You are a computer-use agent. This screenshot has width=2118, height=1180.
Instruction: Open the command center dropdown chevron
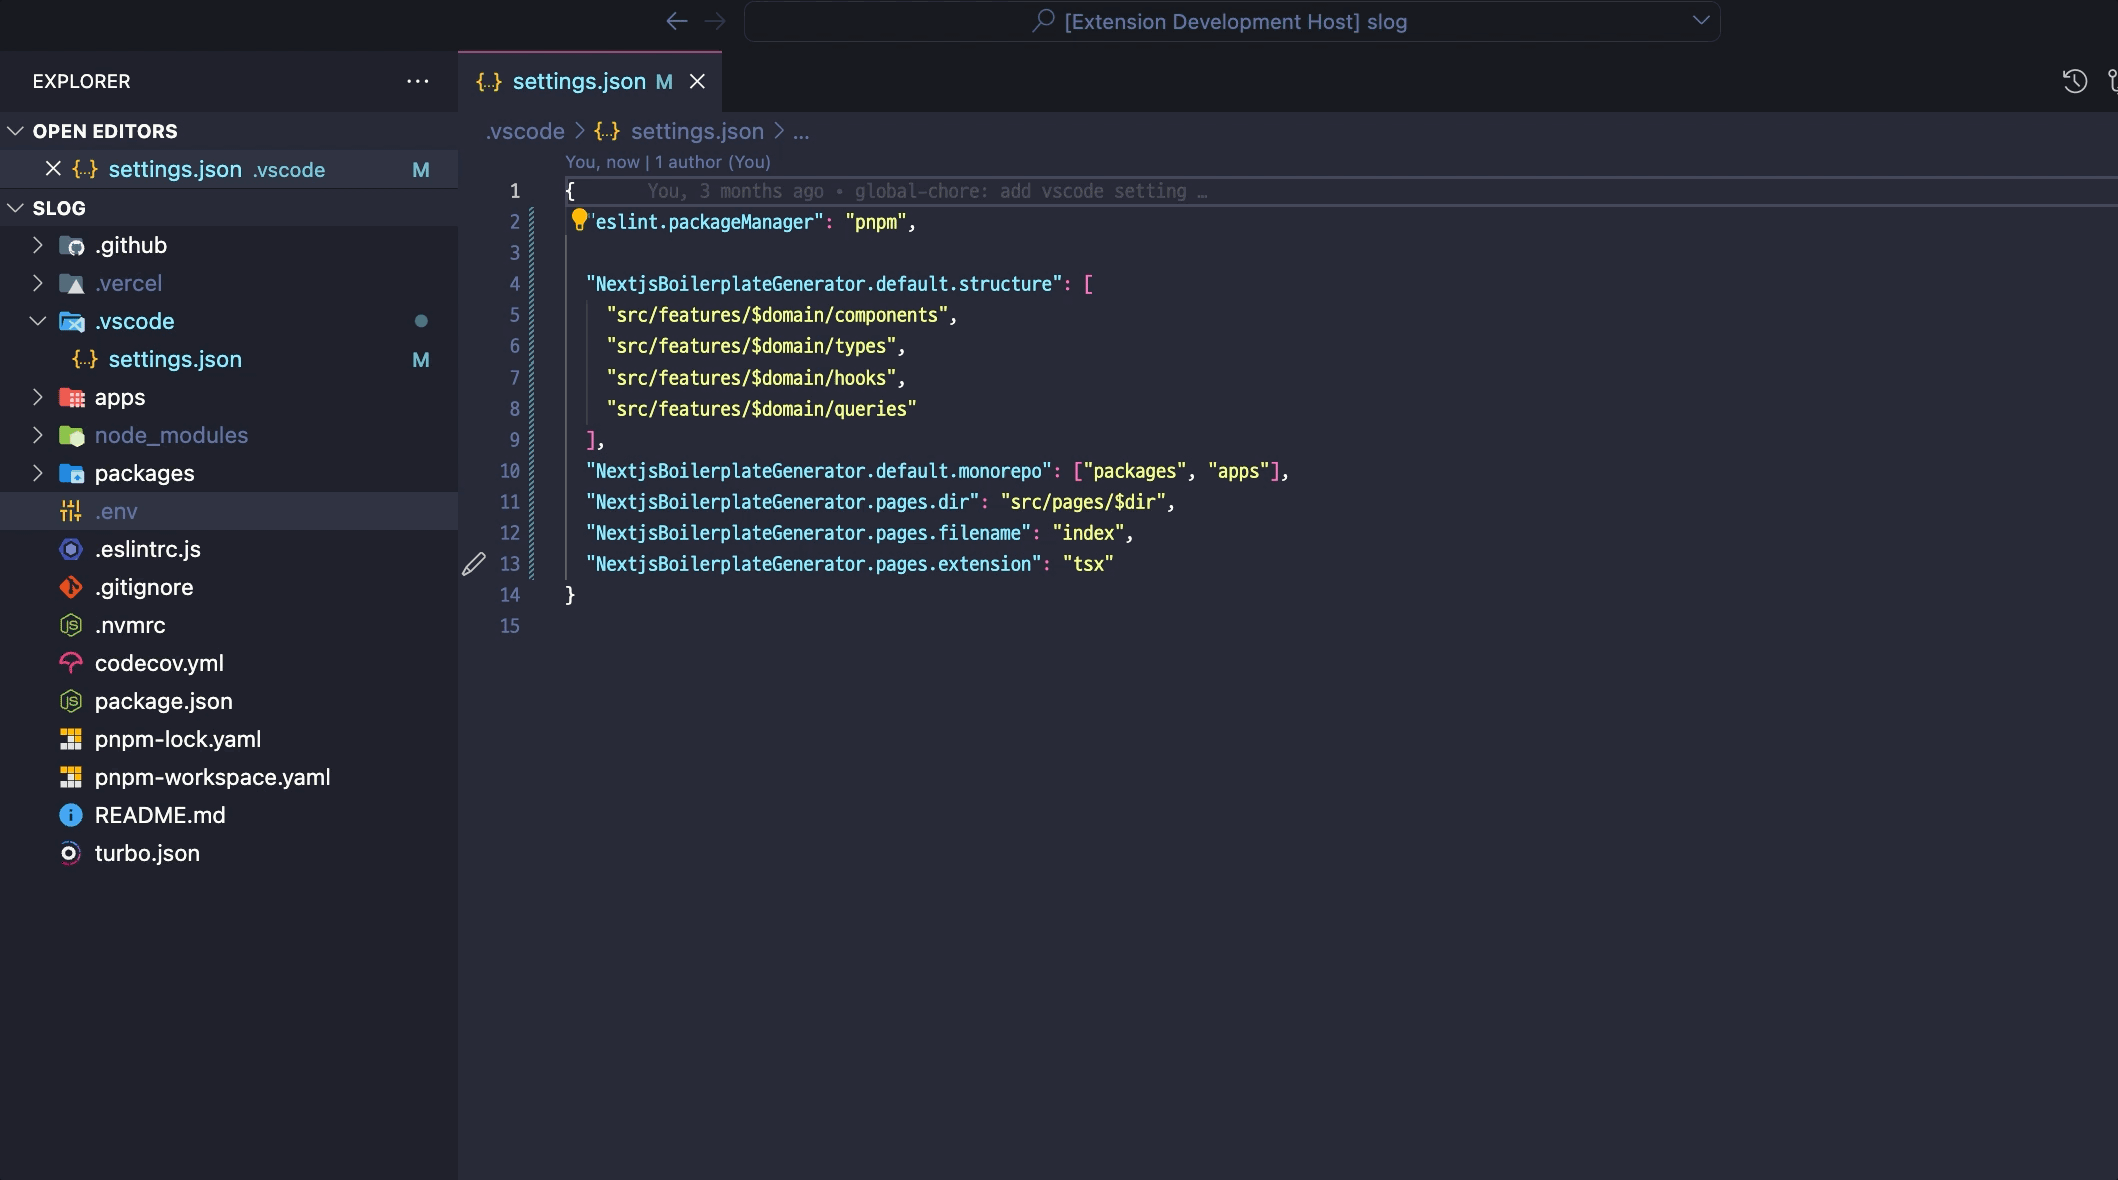(1700, 21)
